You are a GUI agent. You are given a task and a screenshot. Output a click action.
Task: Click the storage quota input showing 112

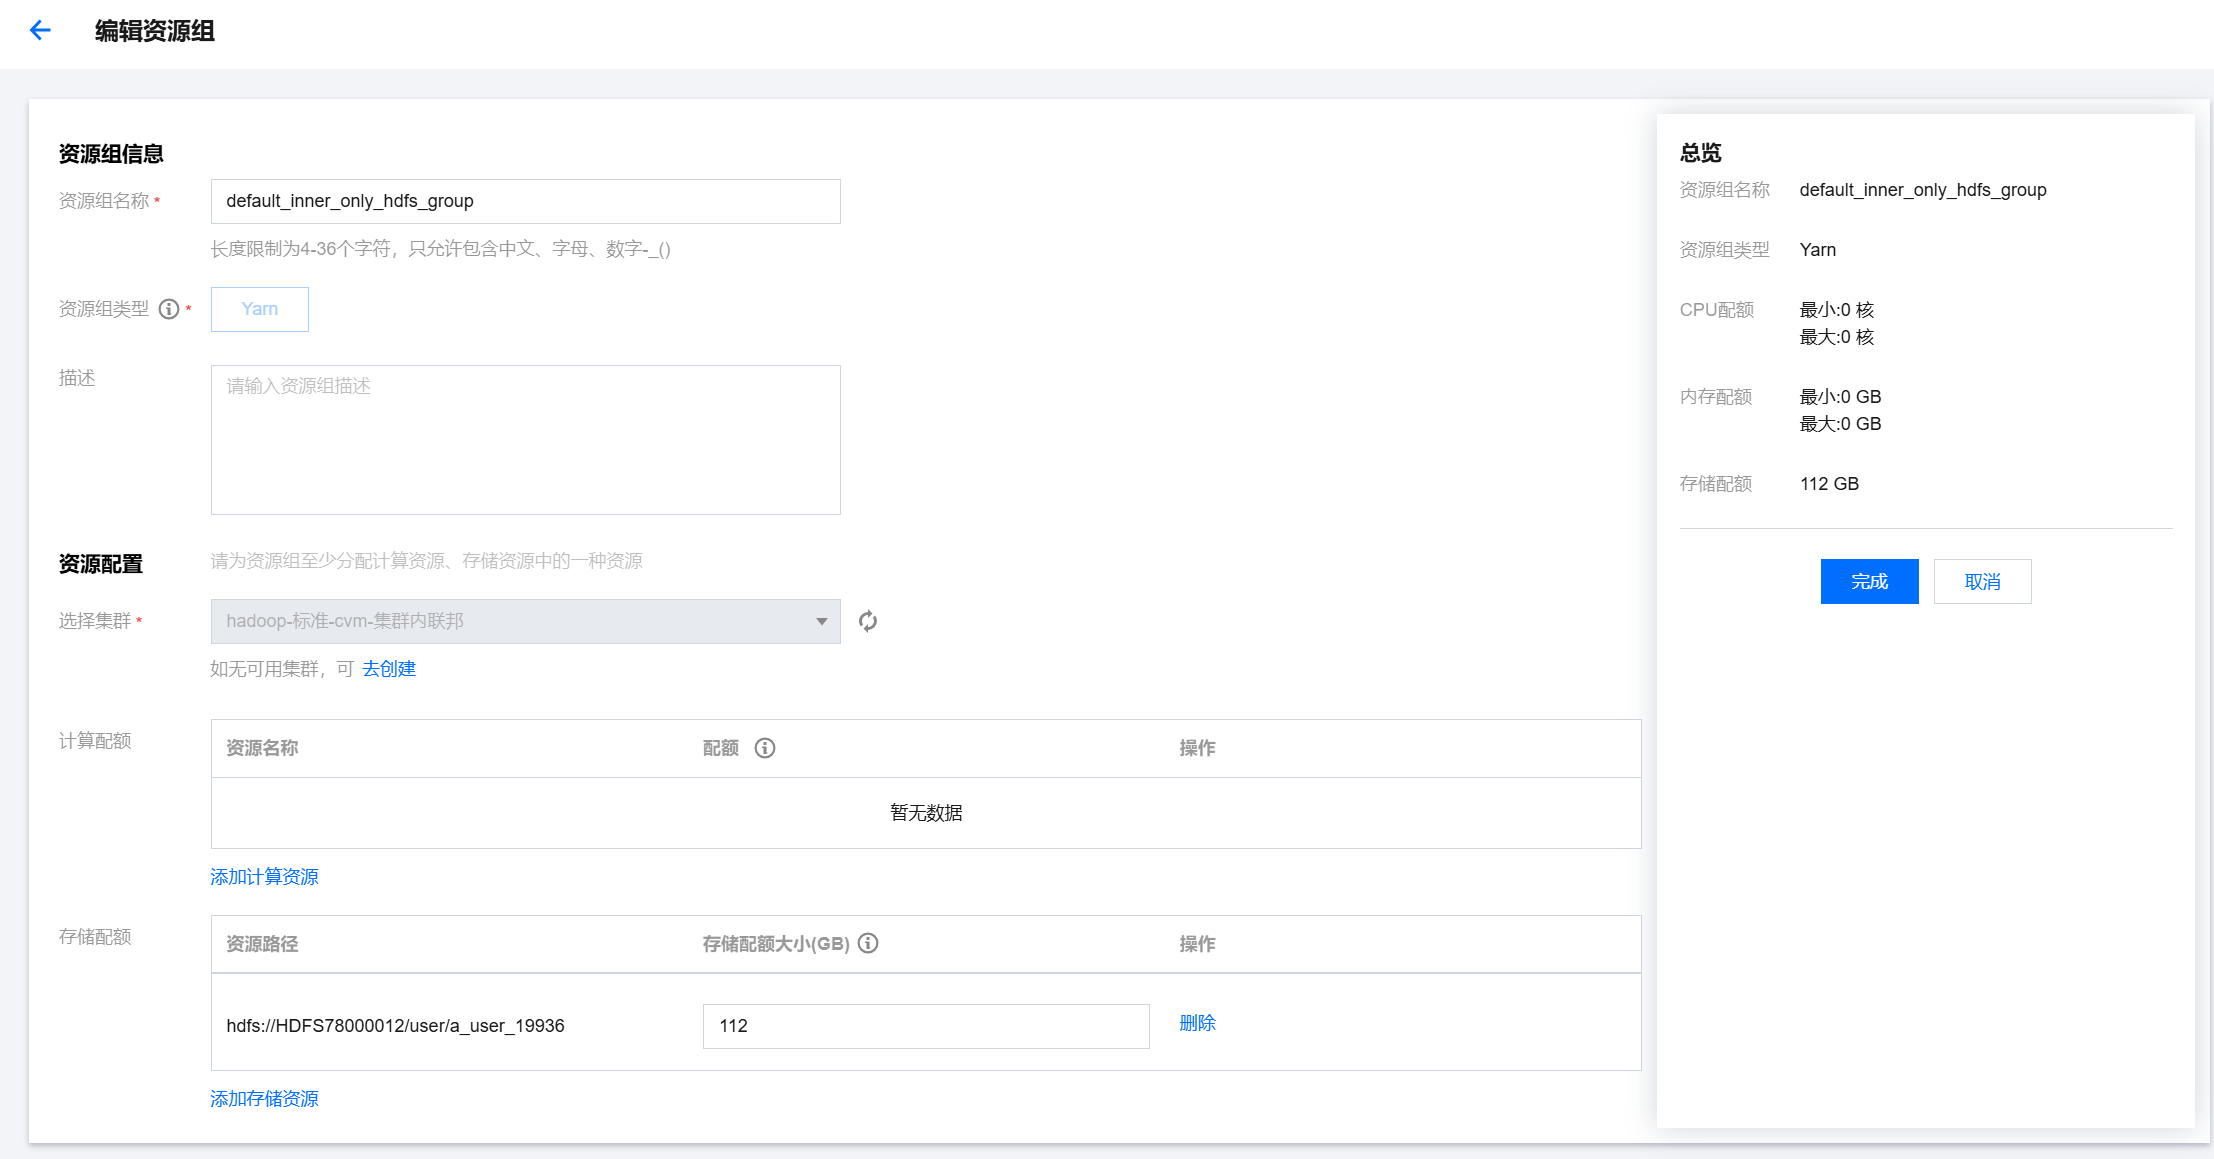(x=925, y=1026)
